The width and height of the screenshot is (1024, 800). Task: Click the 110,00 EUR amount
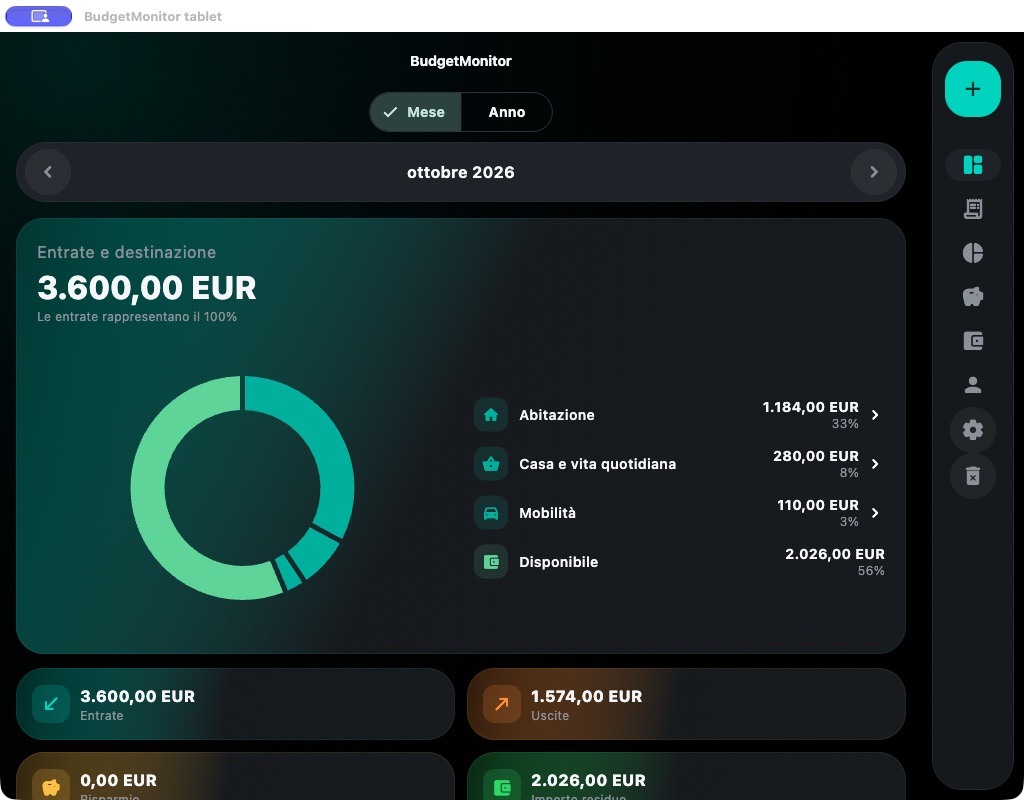[x=818, y=505]
